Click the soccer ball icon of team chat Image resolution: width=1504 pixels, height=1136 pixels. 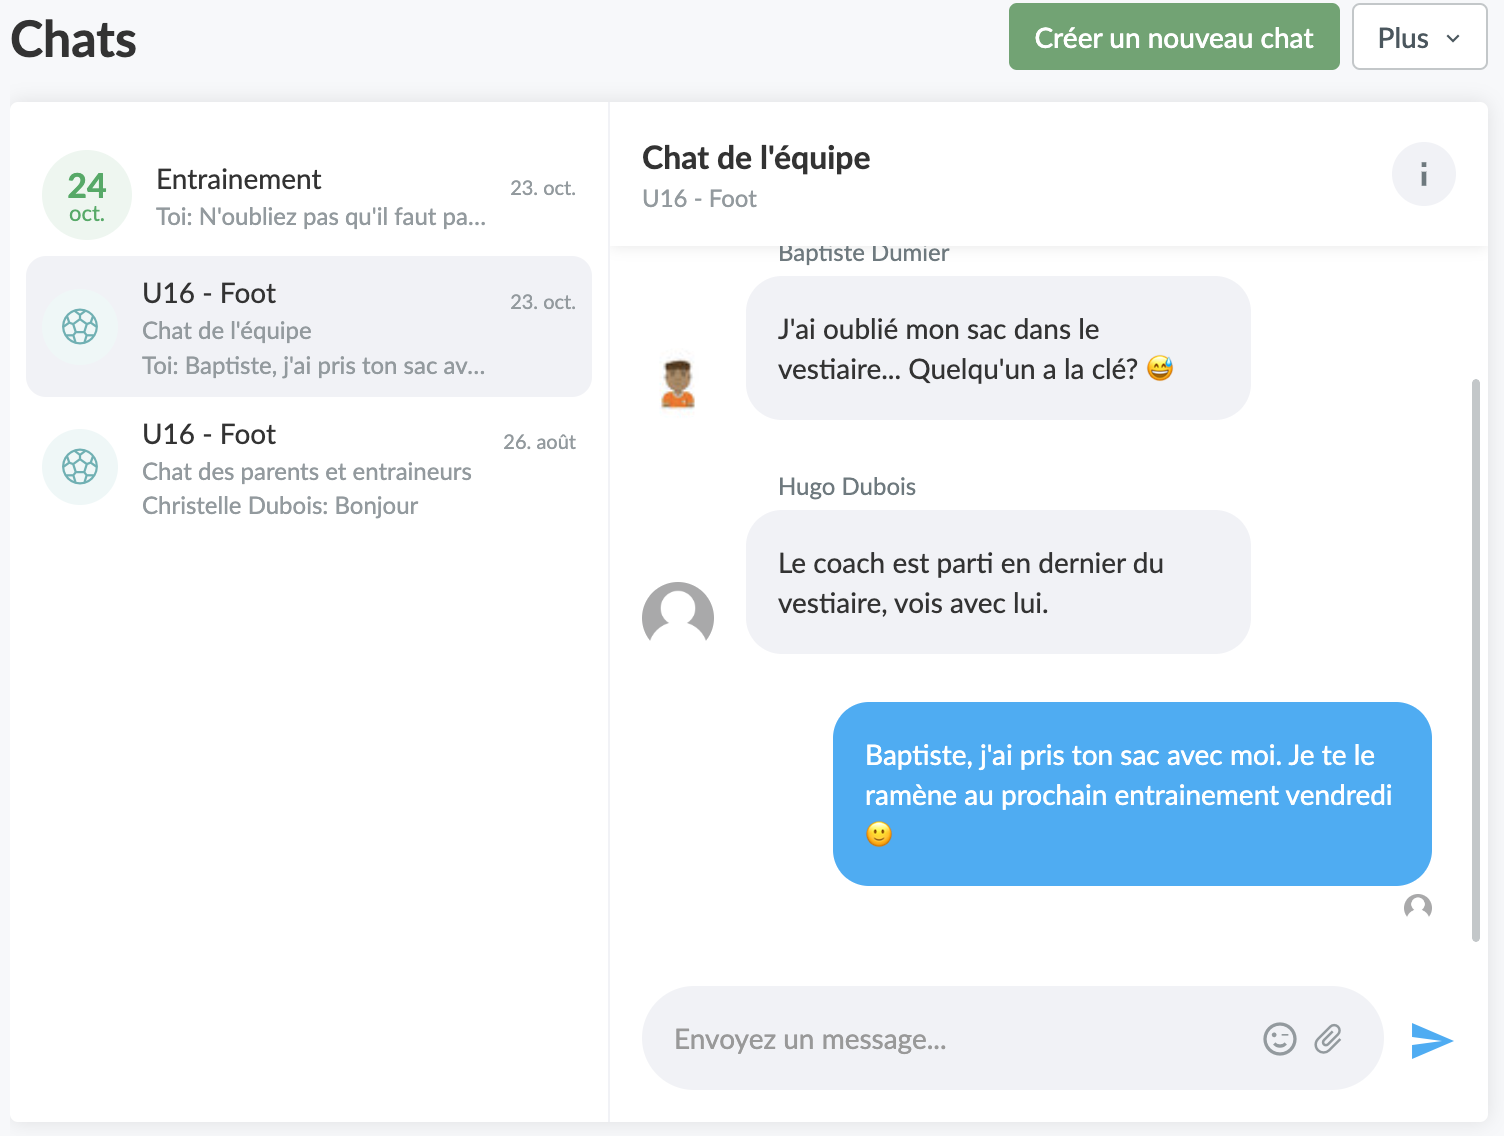(80, 326)
